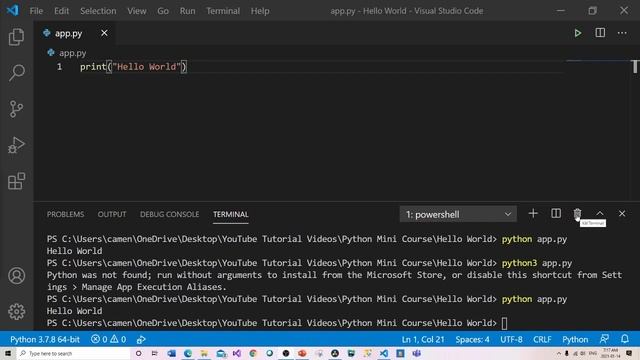Open Google Chrome from the taskbar

[253, 353]
